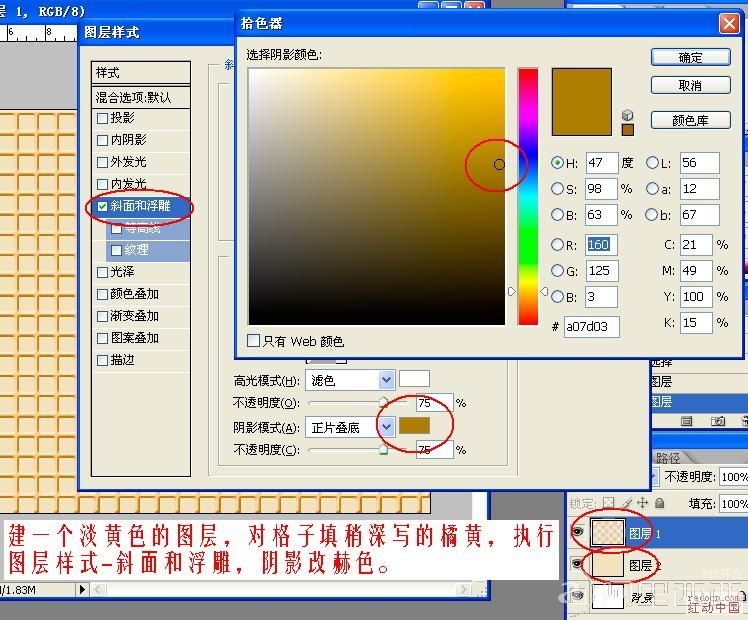Click new snapshot camera icon in History panel
748x620 pixels.
pyautogui.click(x=717, y=421)
